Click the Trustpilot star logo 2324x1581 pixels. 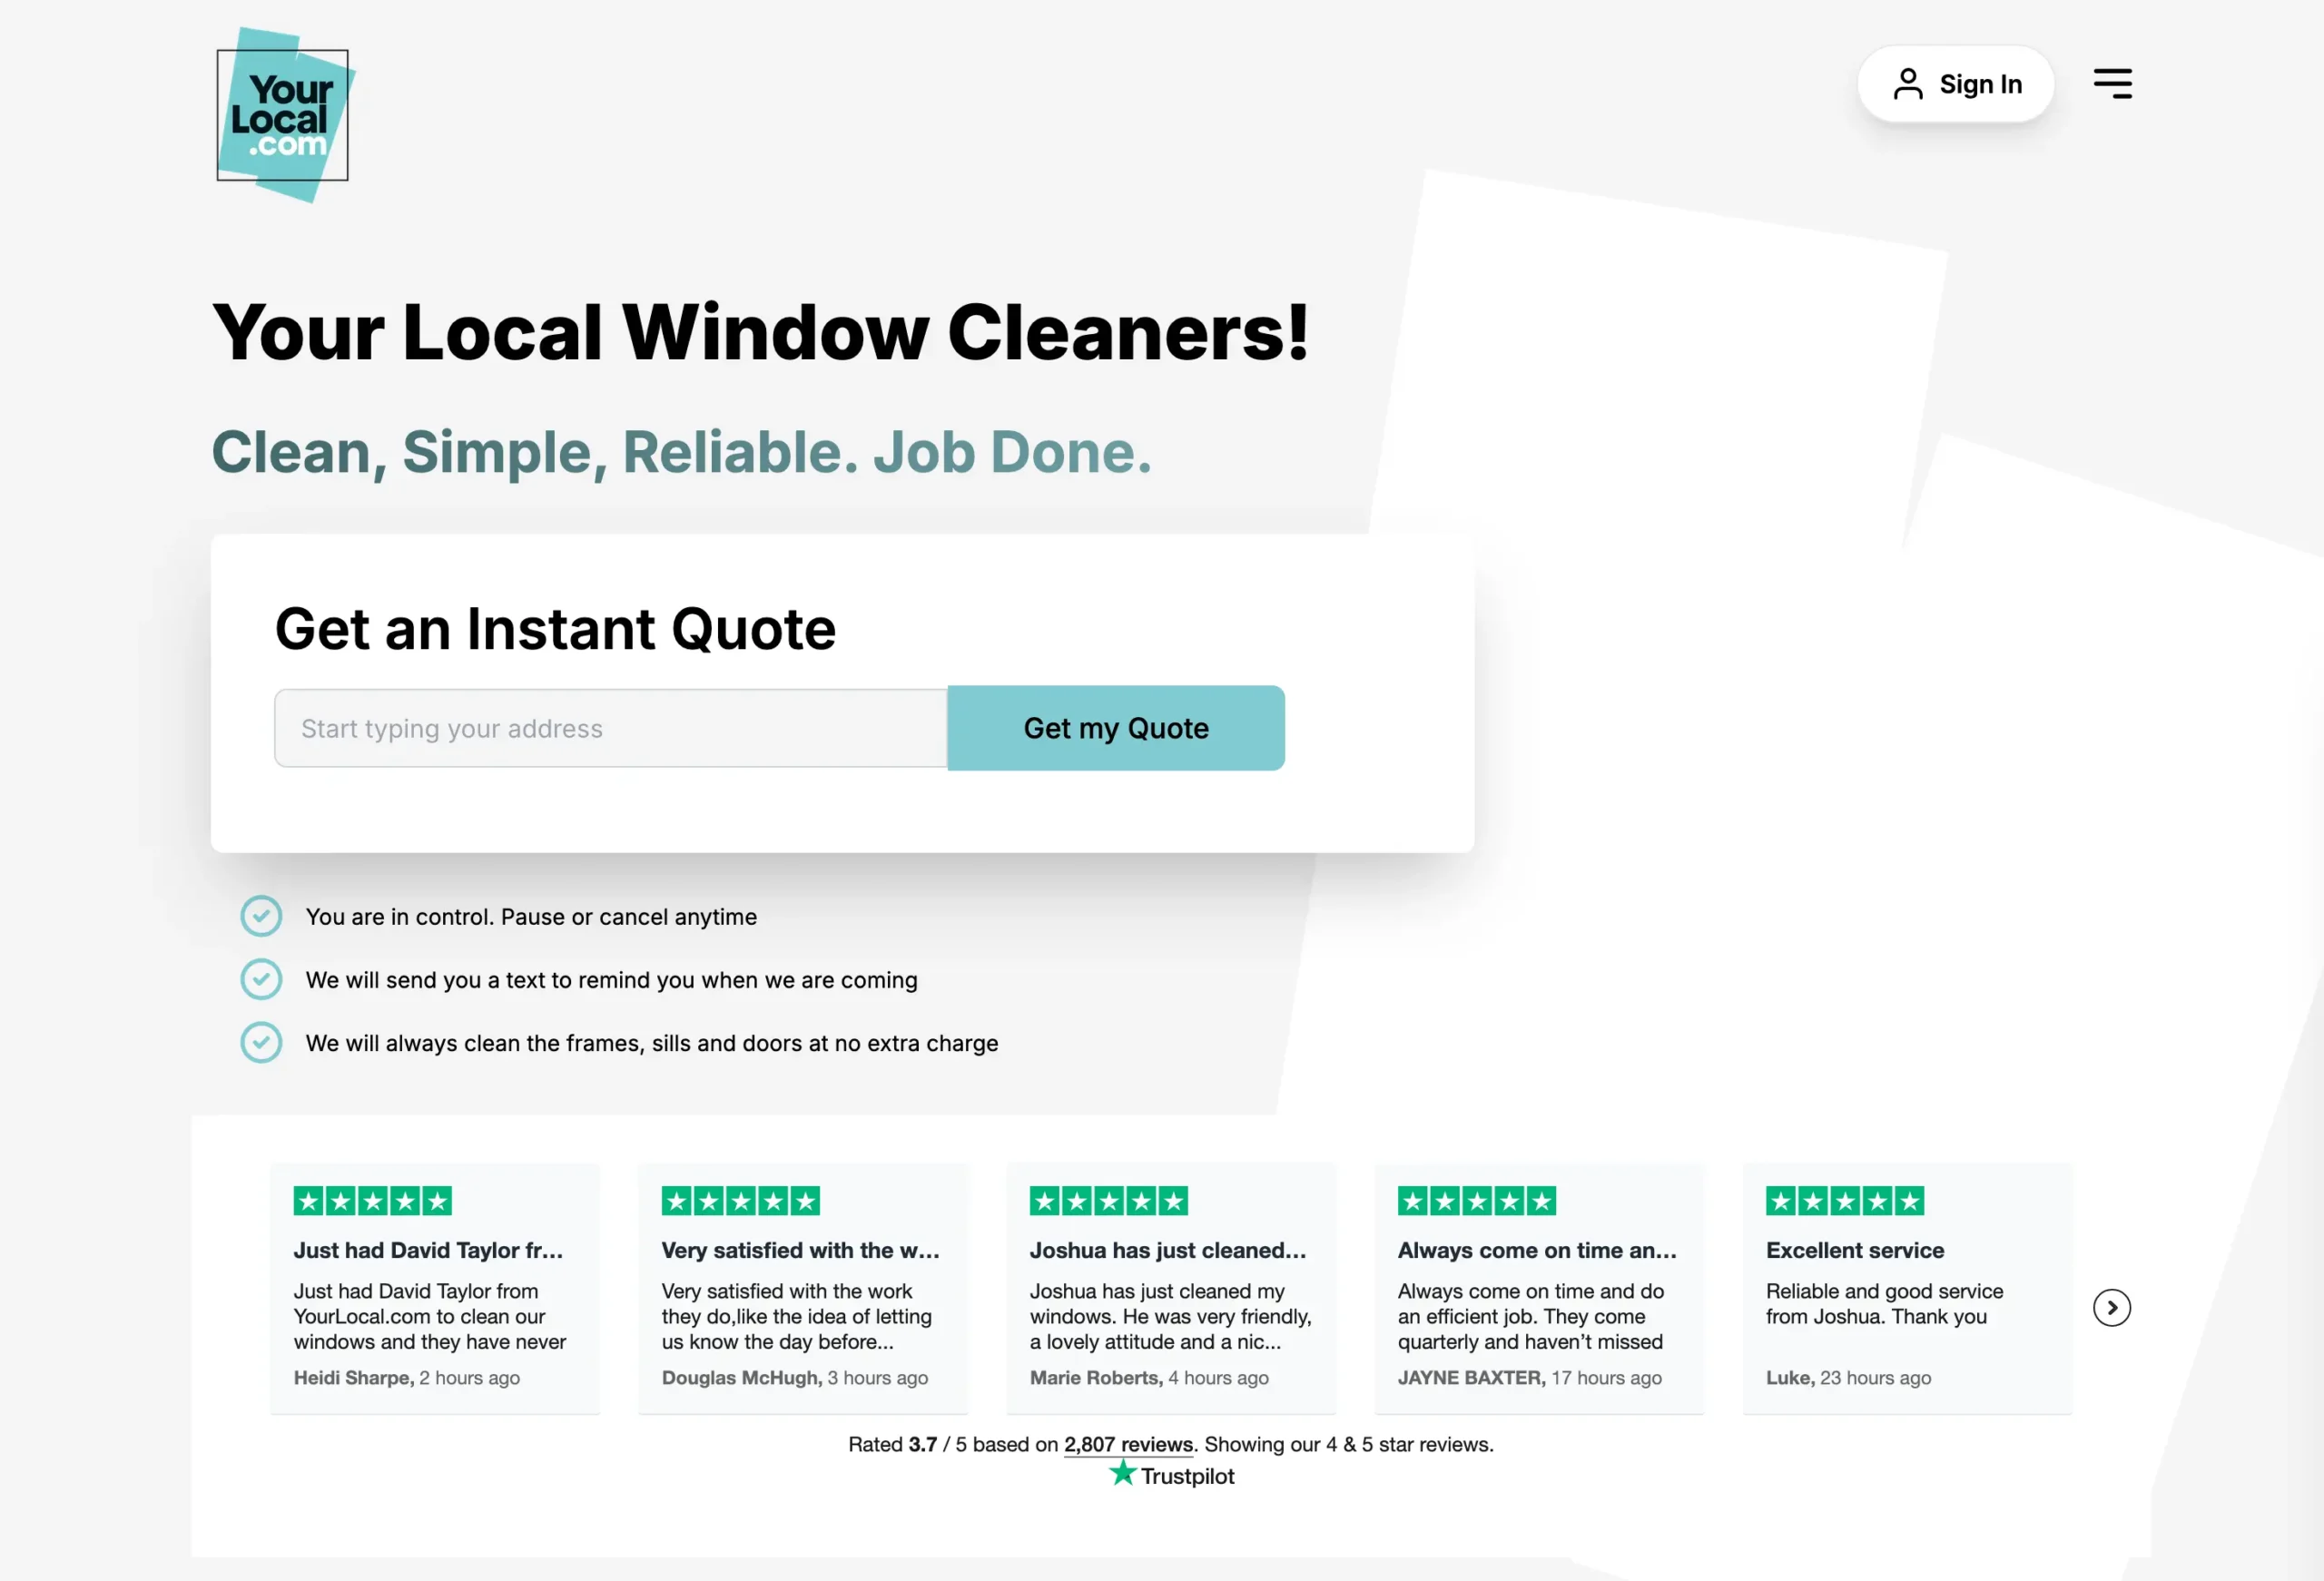pos(1123,1473)
